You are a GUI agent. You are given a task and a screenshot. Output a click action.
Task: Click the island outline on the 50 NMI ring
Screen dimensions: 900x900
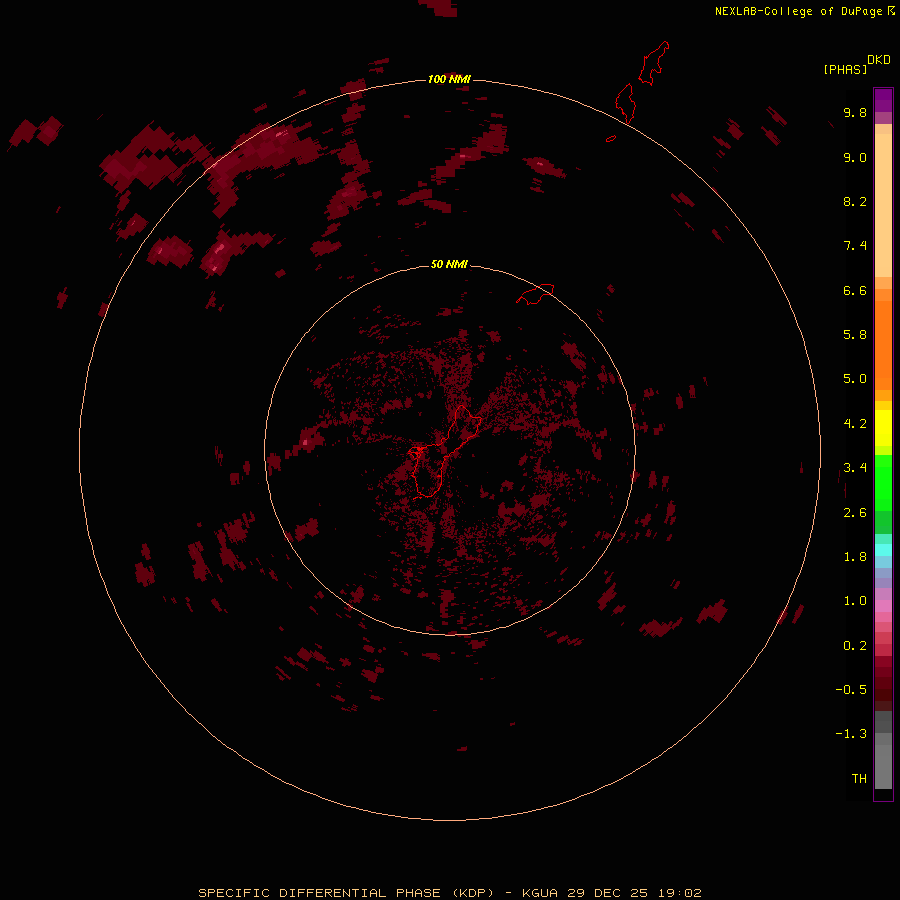535,294
